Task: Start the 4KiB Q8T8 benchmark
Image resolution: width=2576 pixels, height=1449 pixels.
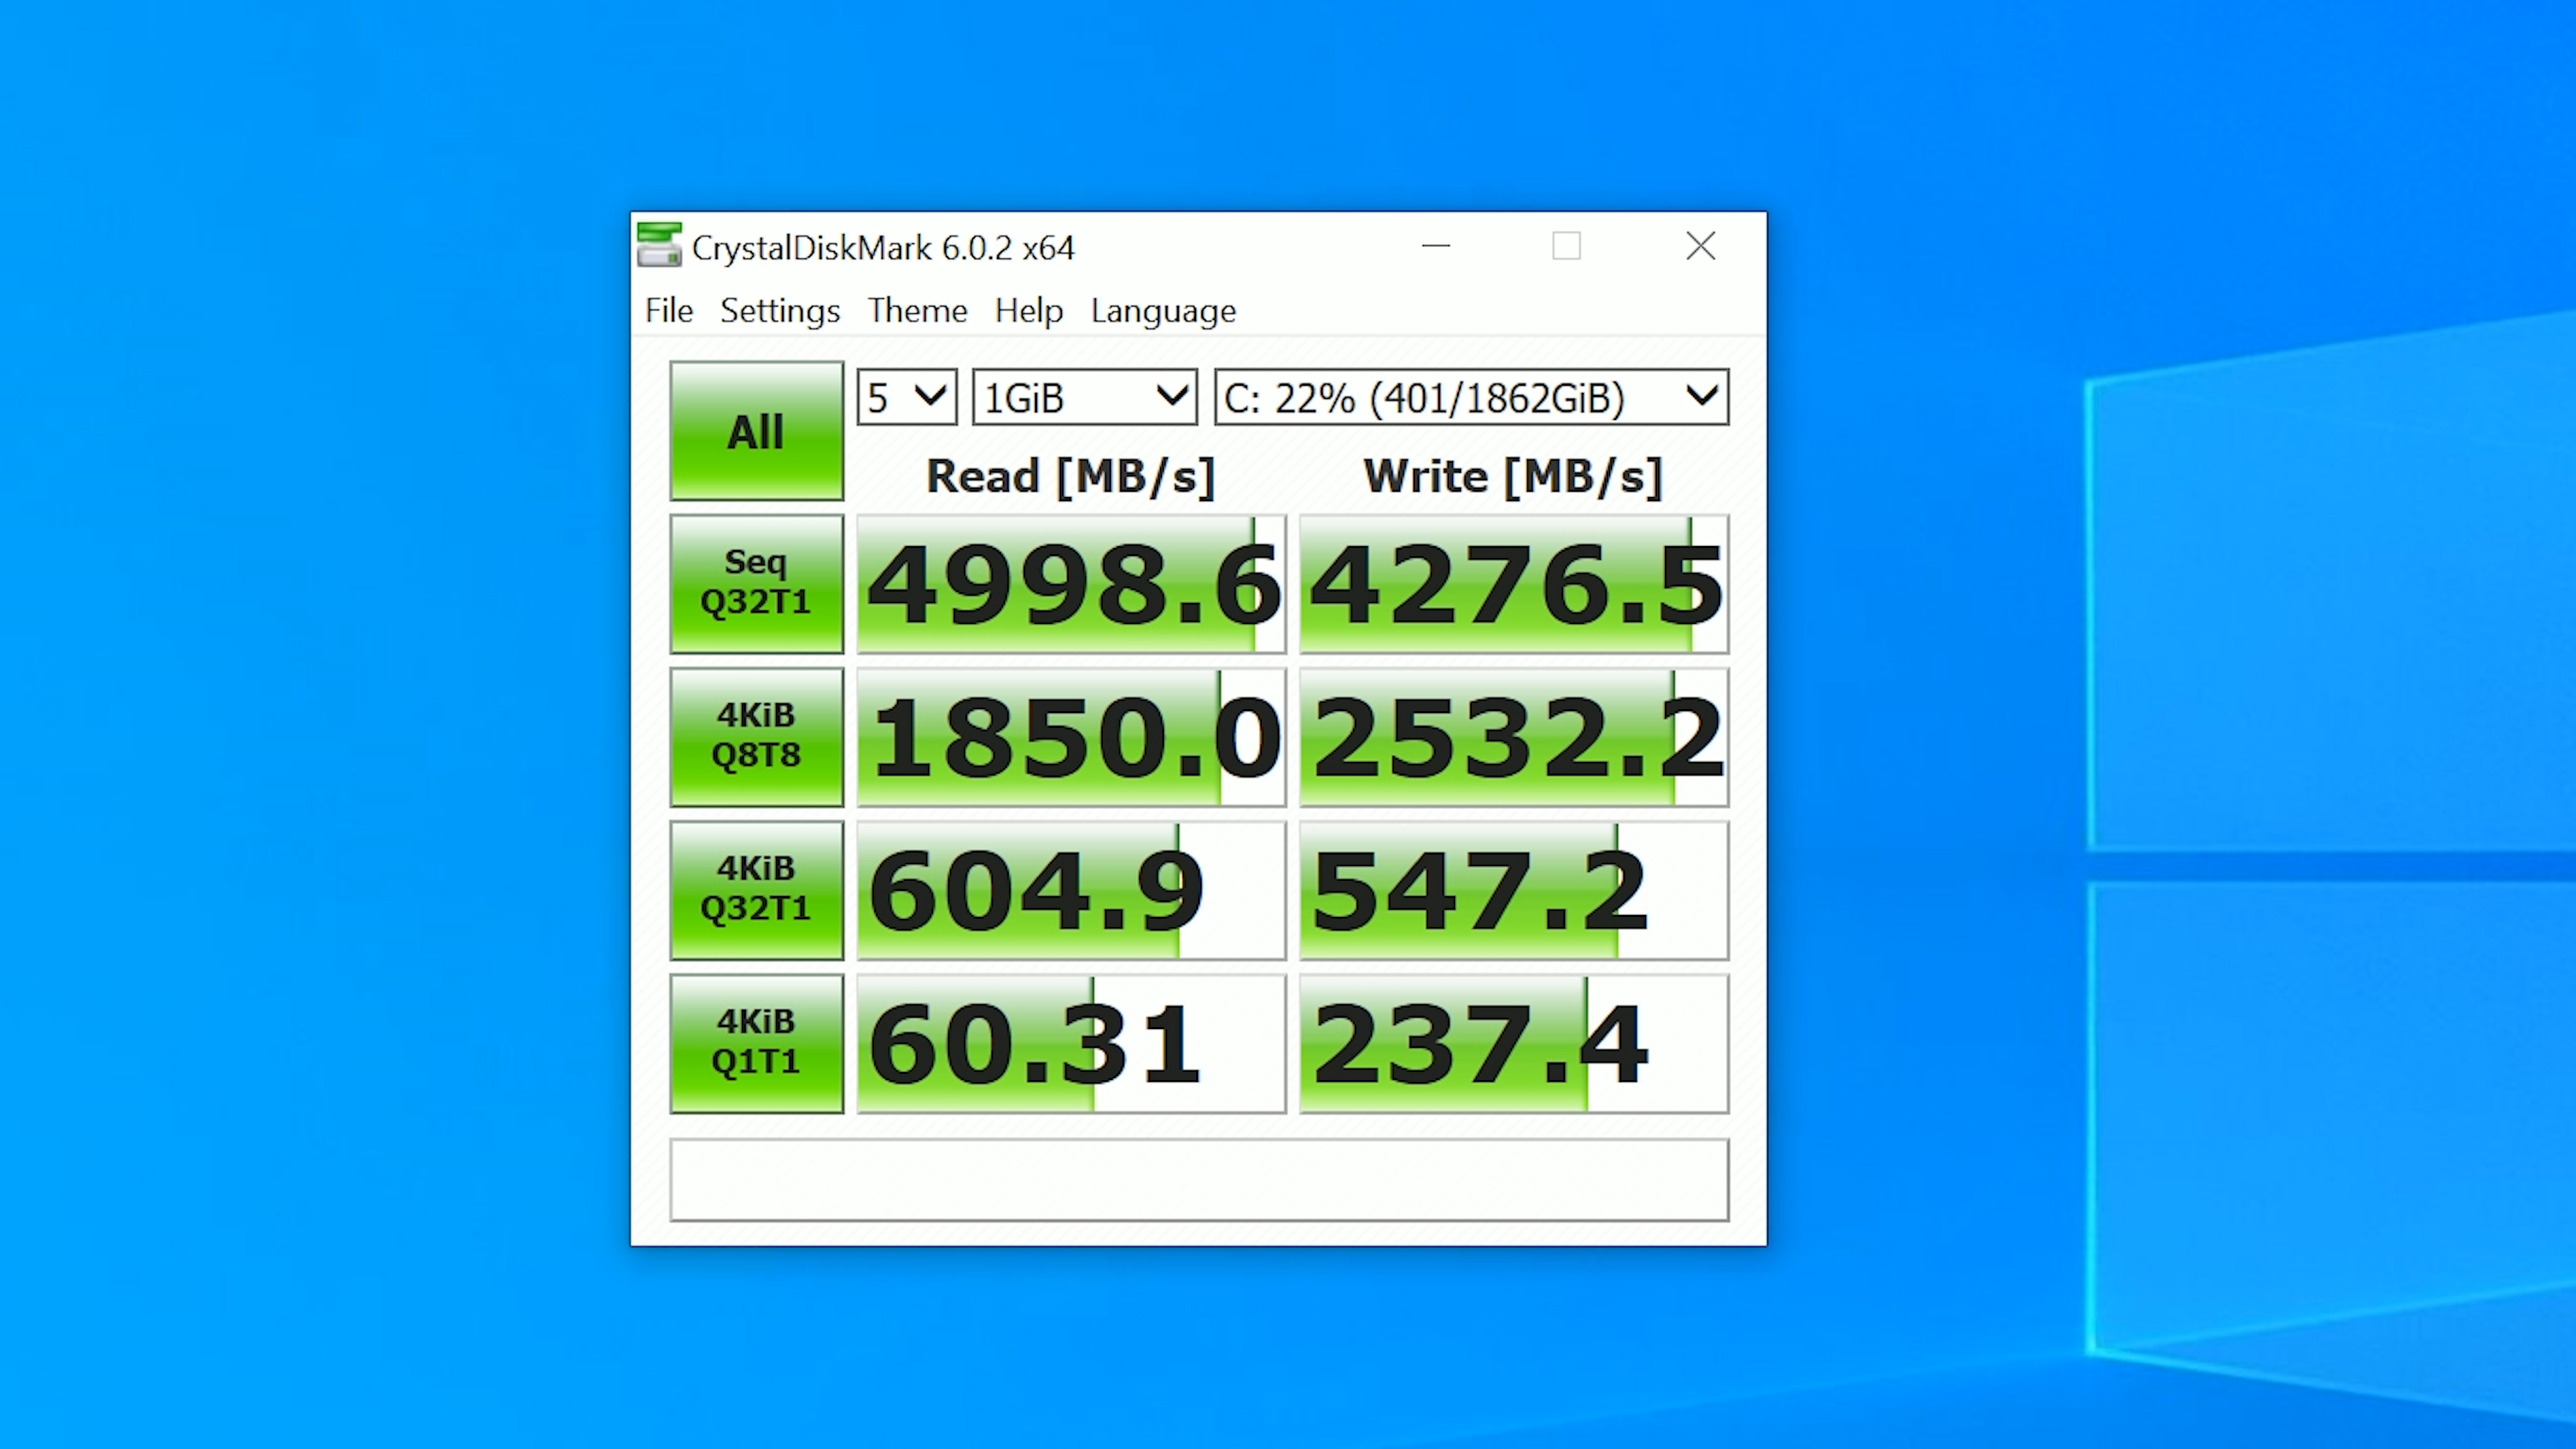Action: (x=756, y=737)
